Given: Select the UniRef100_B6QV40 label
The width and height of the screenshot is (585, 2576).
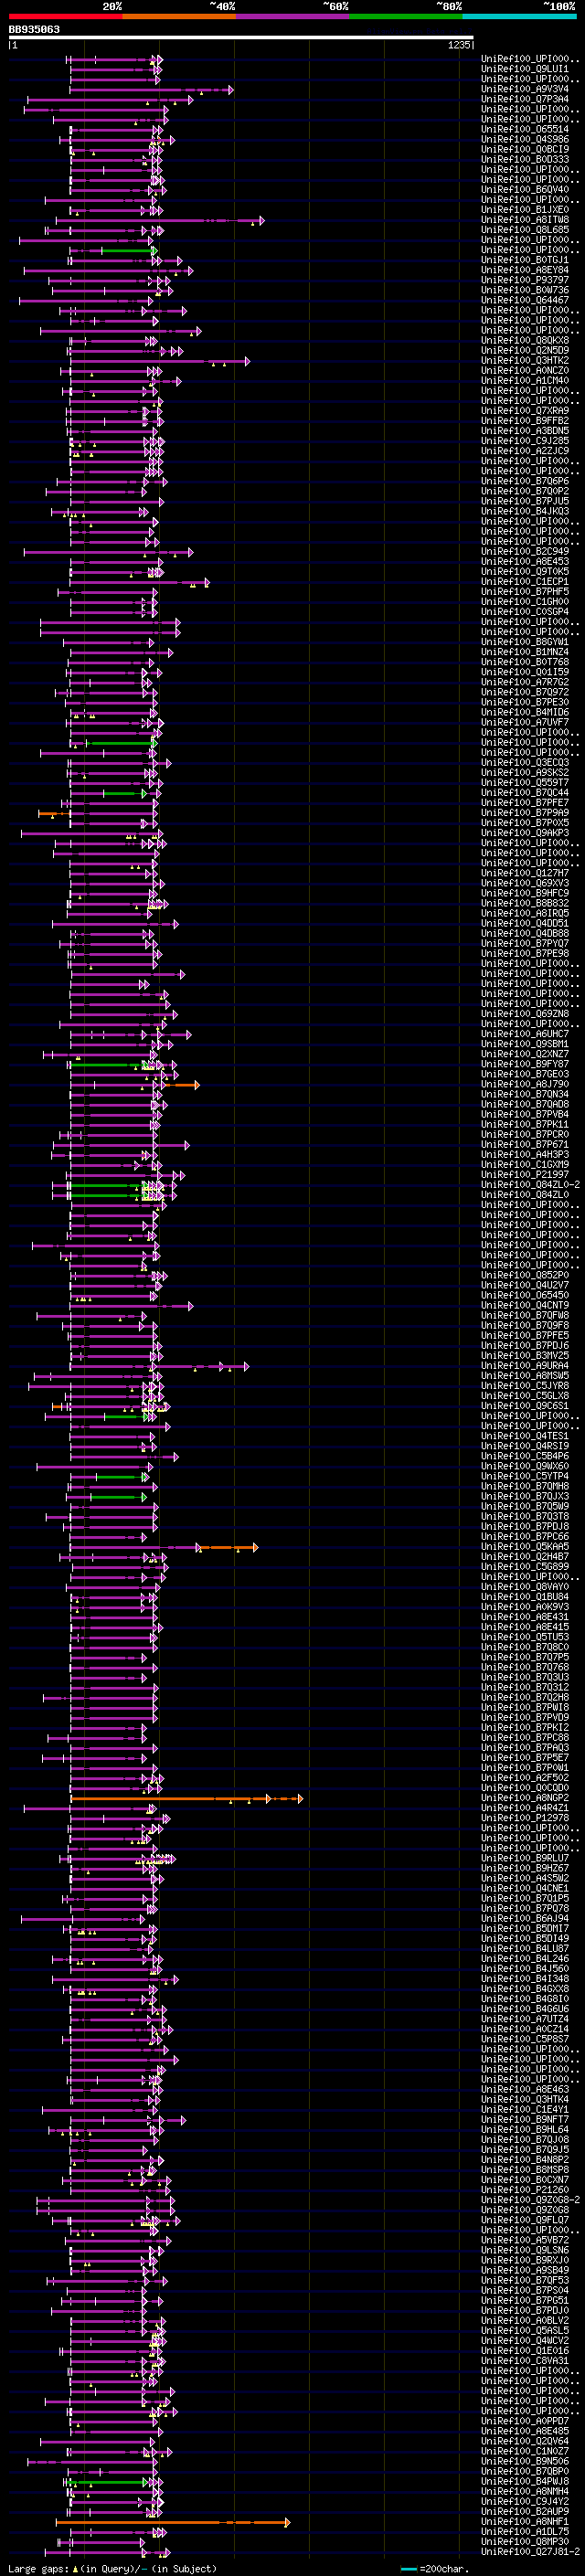Looking at the screenshot, I should [x=525, y=190].
